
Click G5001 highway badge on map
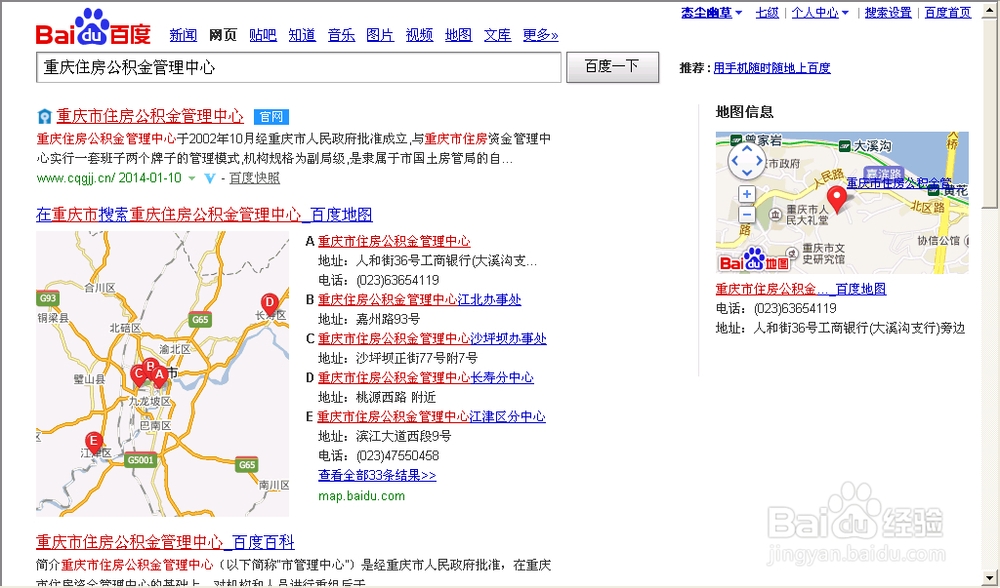[140, 460]
